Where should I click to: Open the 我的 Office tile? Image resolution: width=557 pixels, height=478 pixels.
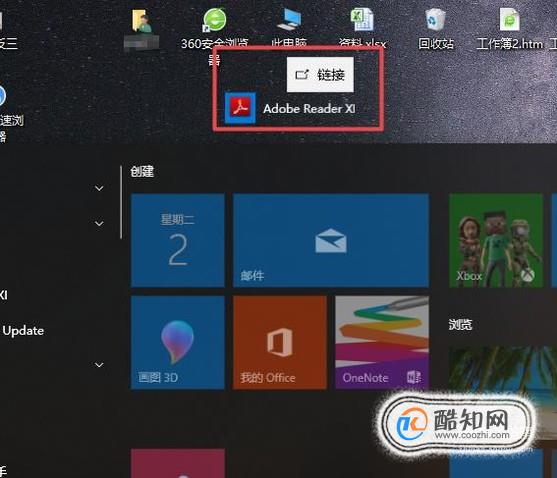[x=280, y=342]
